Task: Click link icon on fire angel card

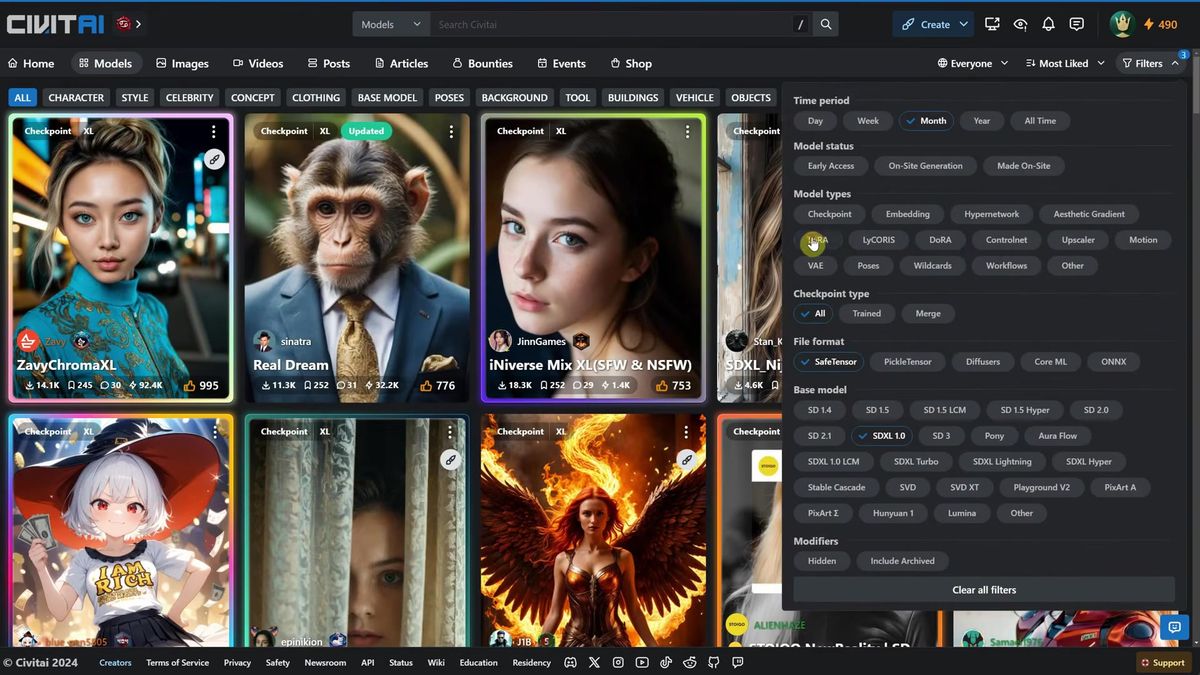Action: click(x=686, y=459)
